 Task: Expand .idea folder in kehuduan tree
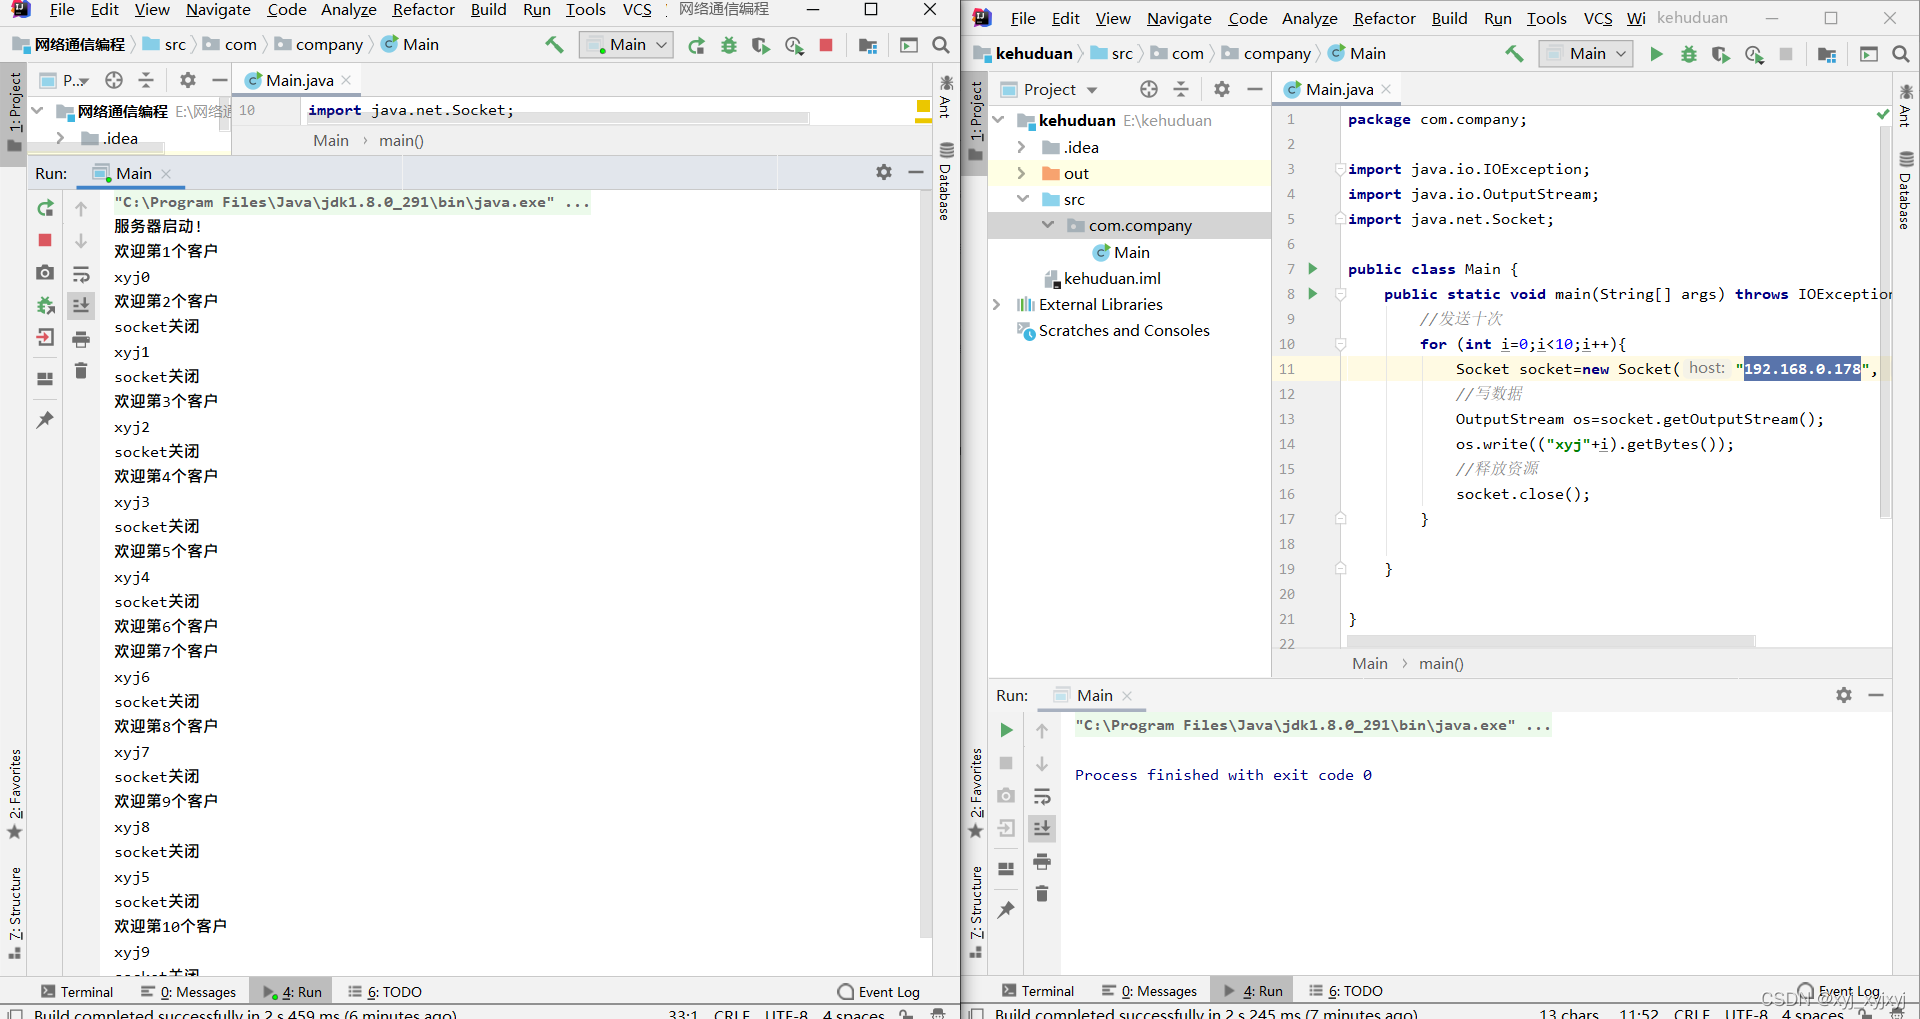click(1021, 147)
